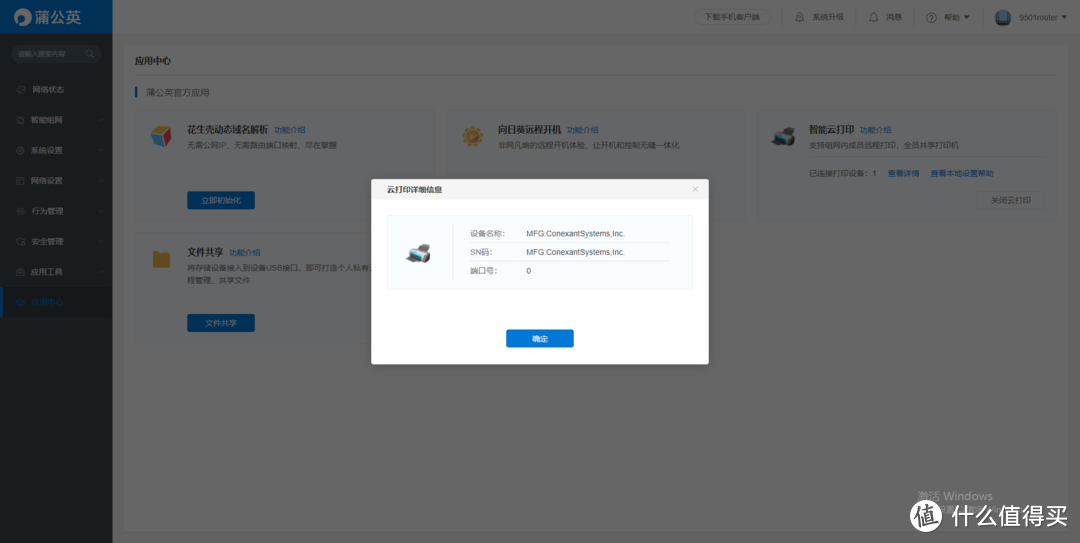
Task: Click the 查看本地设置帮助 link
Action: (x=962, y=173)
